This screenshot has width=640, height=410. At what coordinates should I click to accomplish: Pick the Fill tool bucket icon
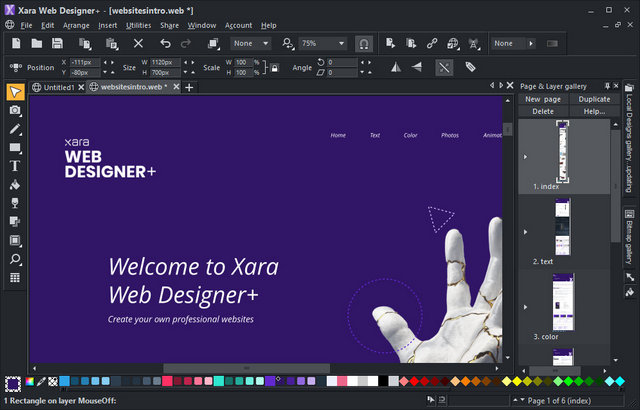pos(15,185)
